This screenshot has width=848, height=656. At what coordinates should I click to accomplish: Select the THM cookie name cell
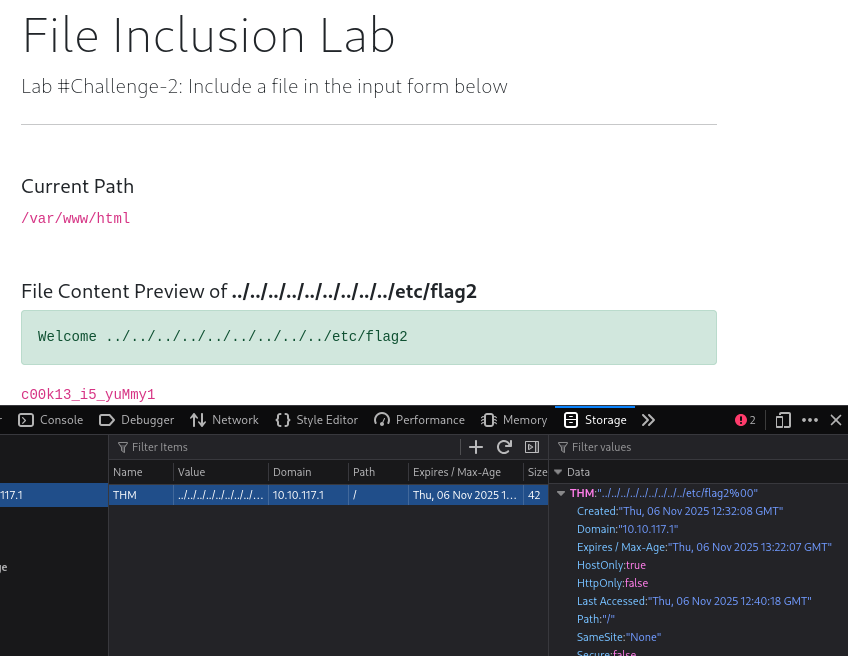(141, 495)
